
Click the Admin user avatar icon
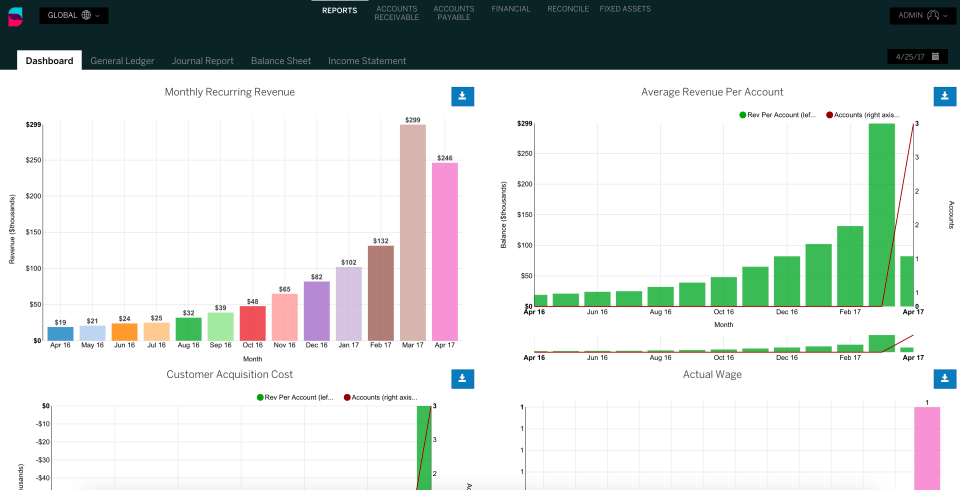click(x=932, y=15)
